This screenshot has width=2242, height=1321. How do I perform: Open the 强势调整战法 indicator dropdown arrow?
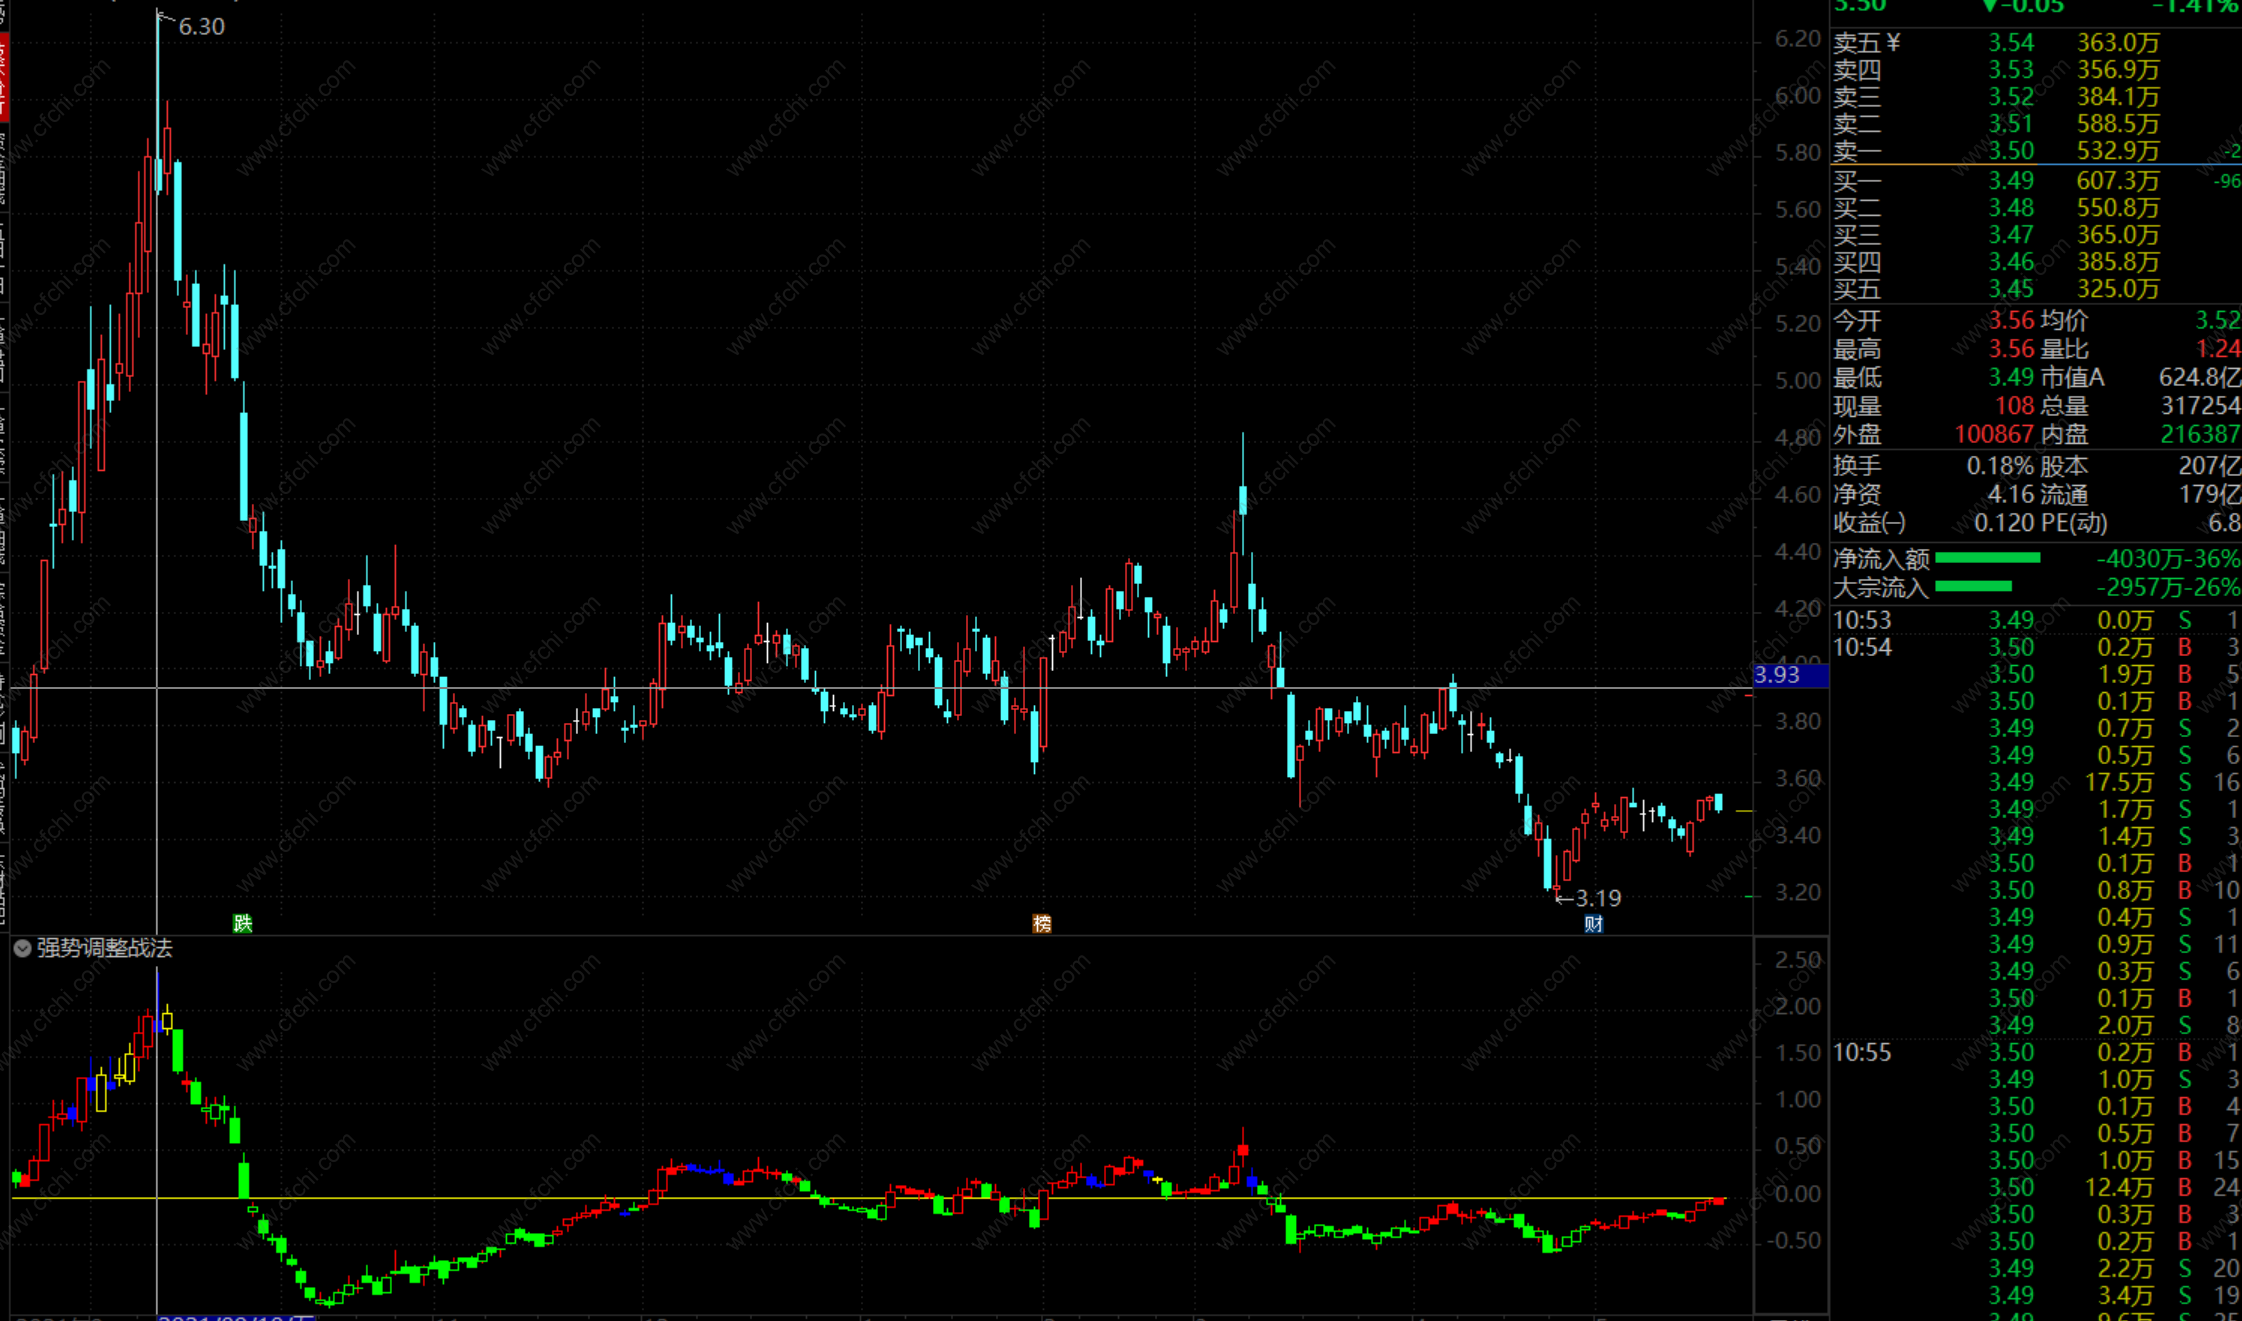(x=22, y=948)
